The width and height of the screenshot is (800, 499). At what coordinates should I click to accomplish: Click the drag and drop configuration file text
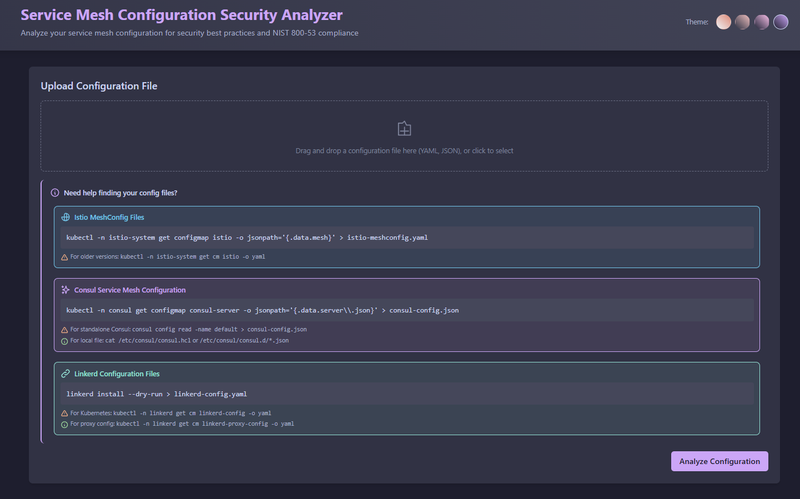(404, 151)
